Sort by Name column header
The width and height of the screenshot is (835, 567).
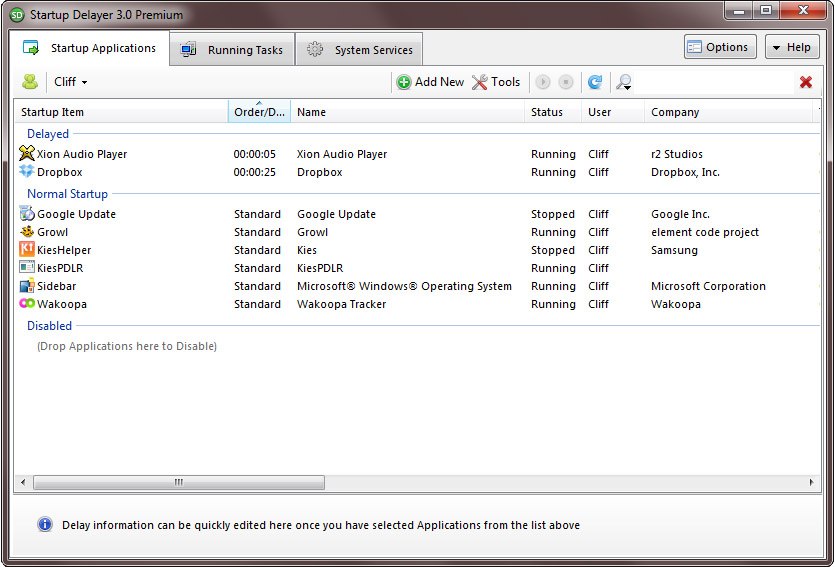407,112
